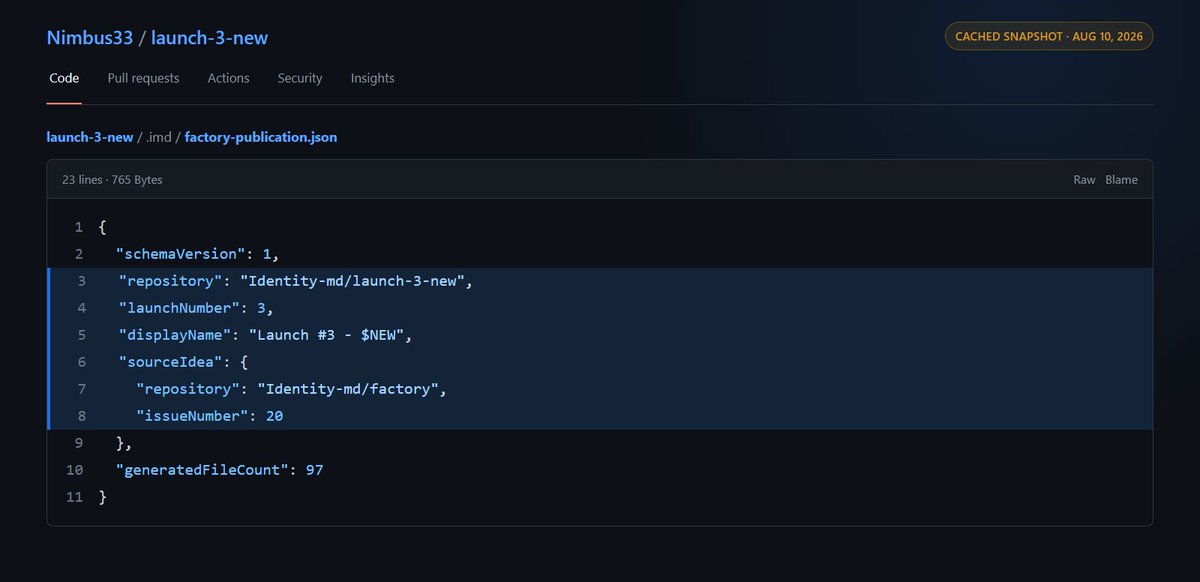Open the Nimbus33 owner link
This screenshot has height=582, width=1200.
90,38
